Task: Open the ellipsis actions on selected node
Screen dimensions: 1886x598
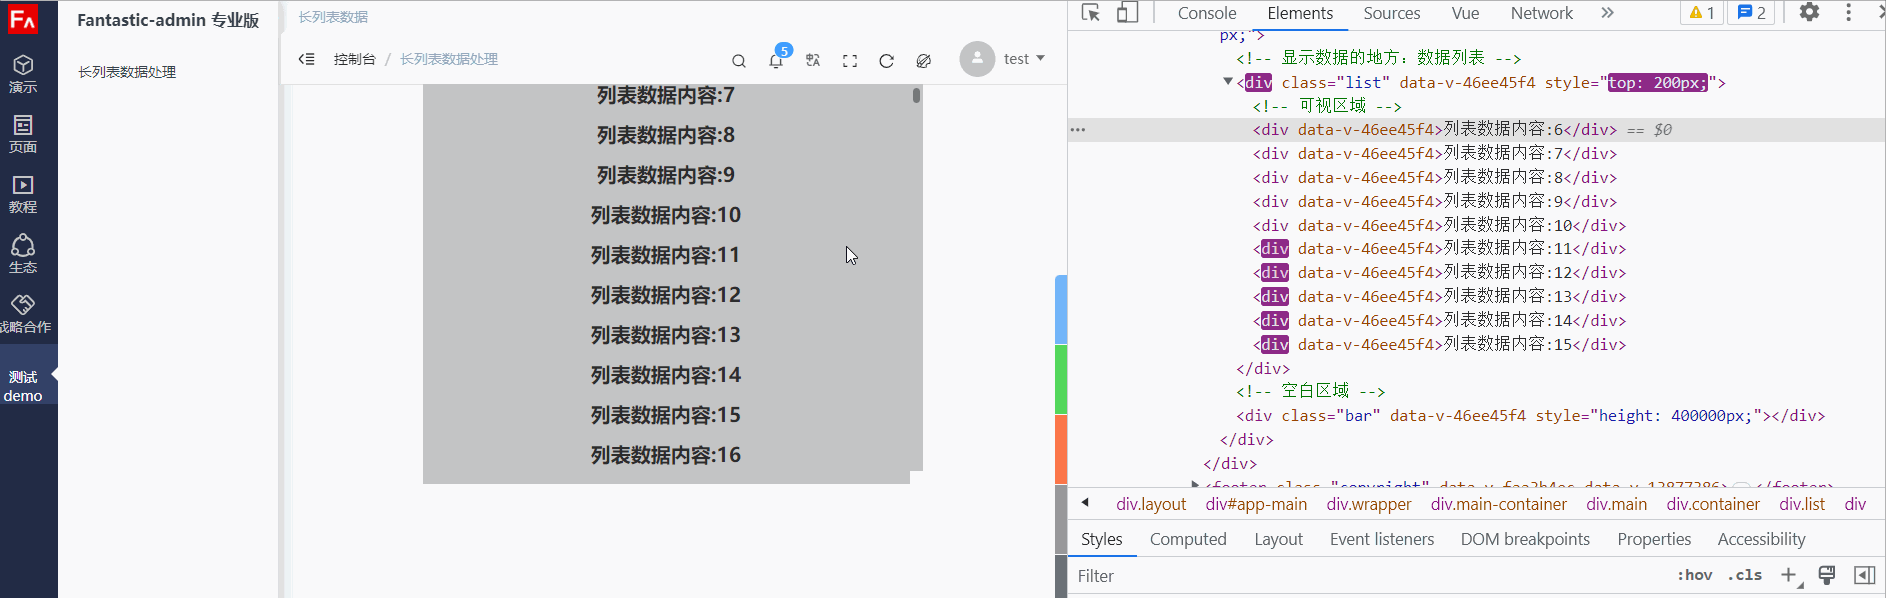Action: click(1078, 130)
